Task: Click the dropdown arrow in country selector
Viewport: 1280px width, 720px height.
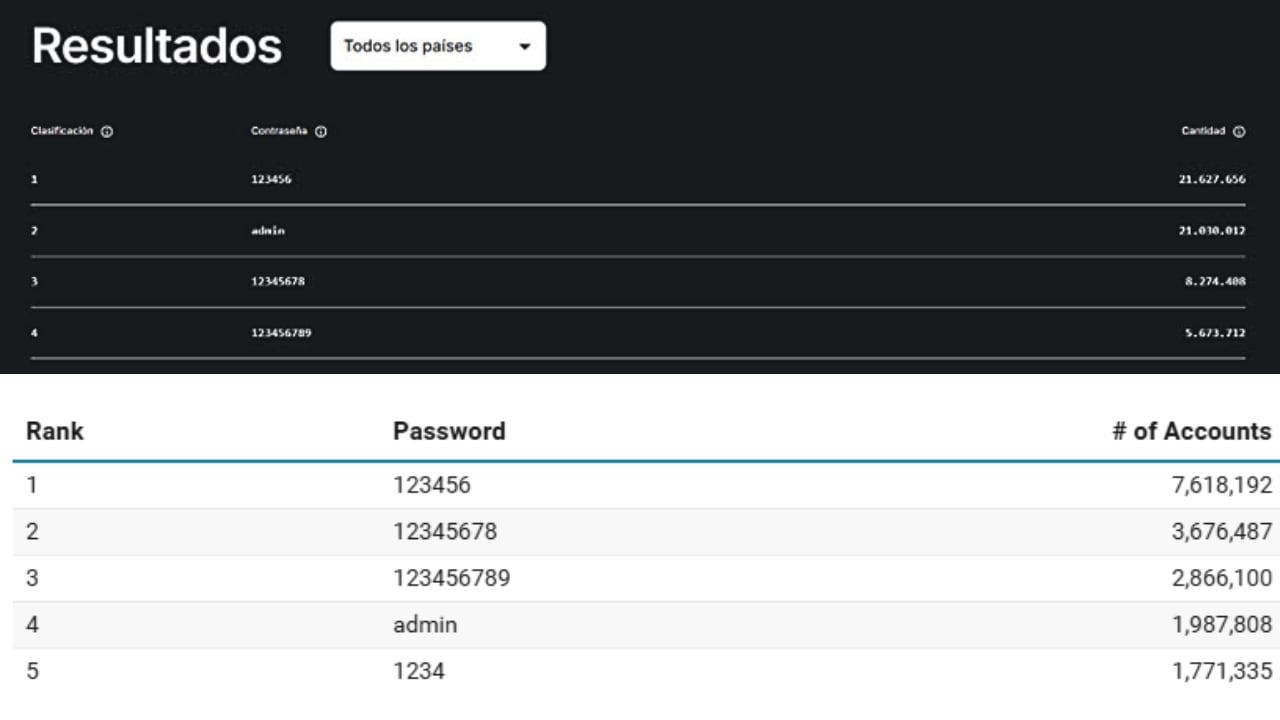Action: pyautogui.click(x=524, y=47)
